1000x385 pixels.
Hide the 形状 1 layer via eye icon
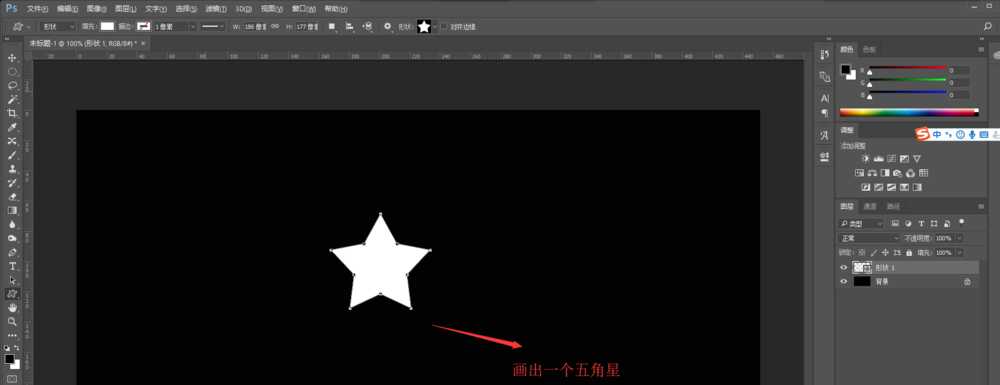click(844, 268)
